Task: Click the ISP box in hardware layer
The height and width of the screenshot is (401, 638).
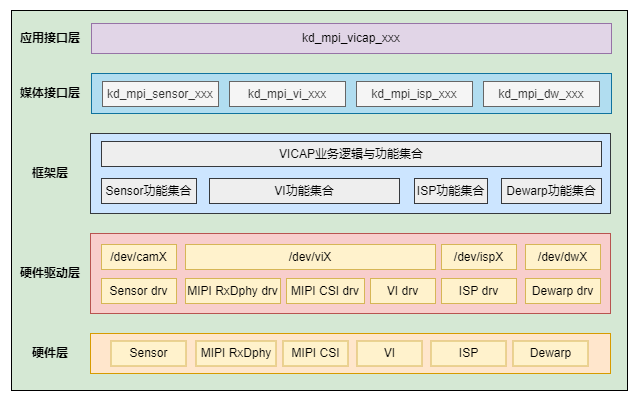Action: click(x=468, y=353)
